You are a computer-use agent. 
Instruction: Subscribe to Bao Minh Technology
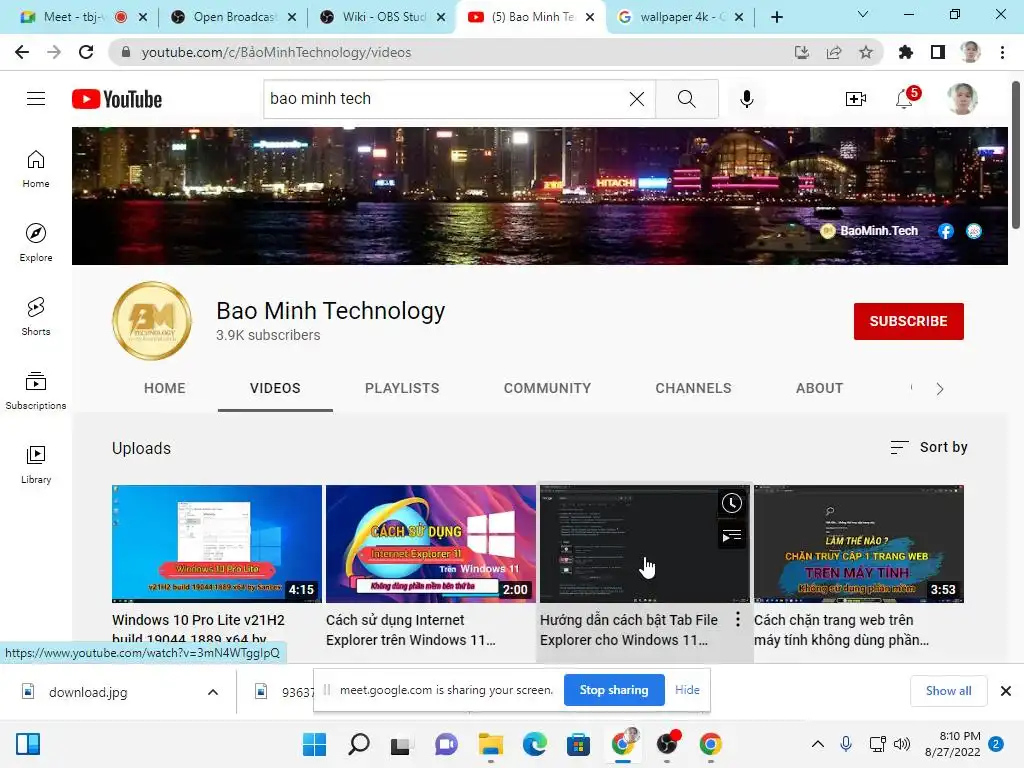point(908,321)
